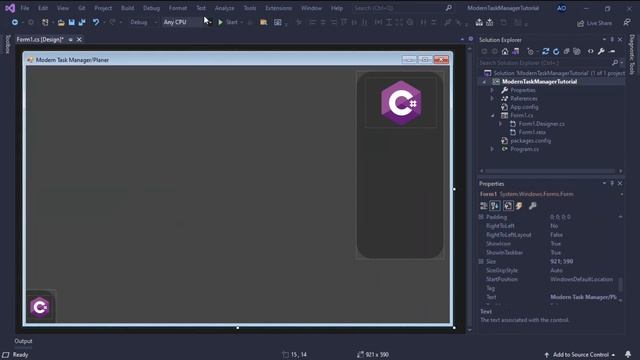Select Form1.resx in Solution Explorer
Viewport: 640px width, 360px height.
click(x=532, y=132)
